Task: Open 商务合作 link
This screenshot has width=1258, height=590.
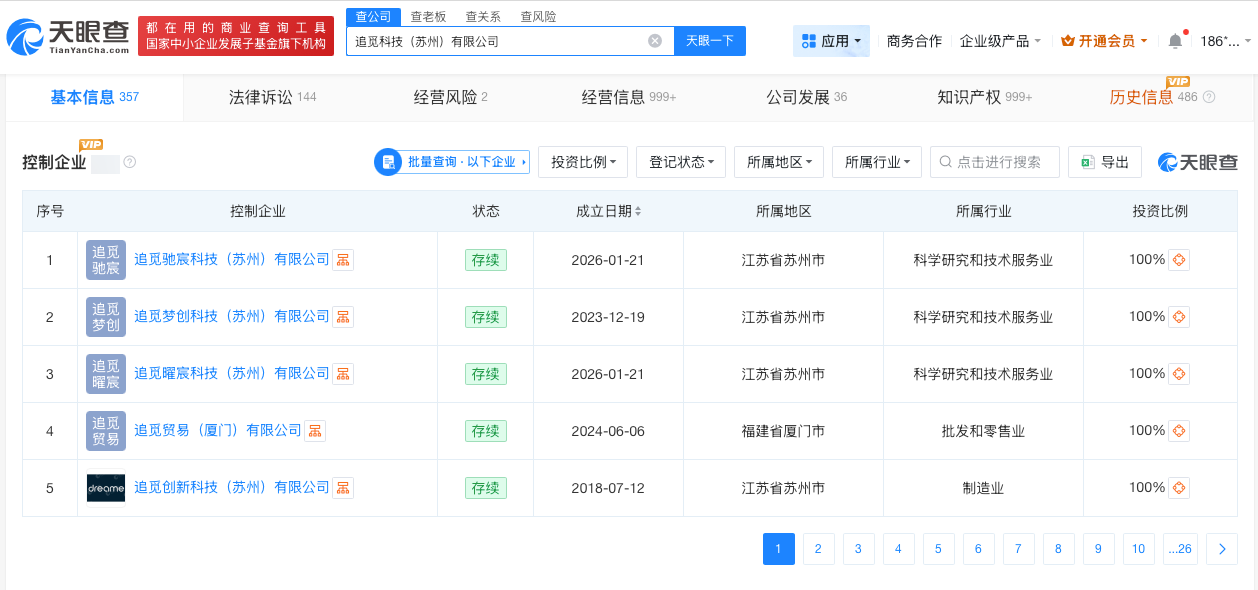Action: pyautogui.click(x=914, y=41)
